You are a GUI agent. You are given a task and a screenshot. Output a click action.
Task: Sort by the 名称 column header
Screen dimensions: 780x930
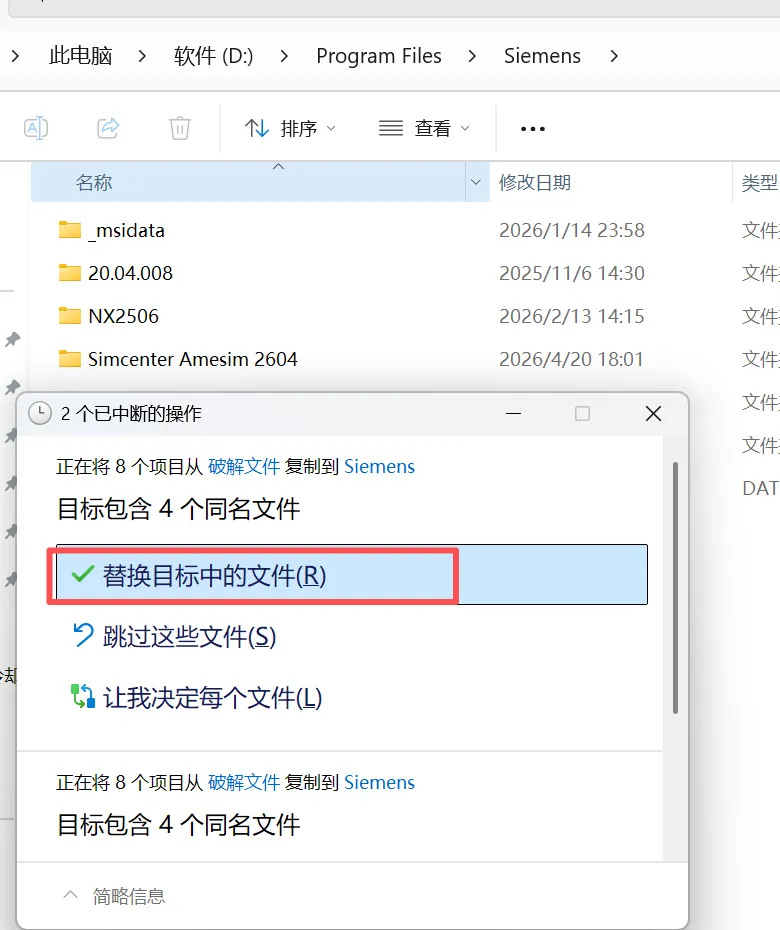click(x=249, y=182)
